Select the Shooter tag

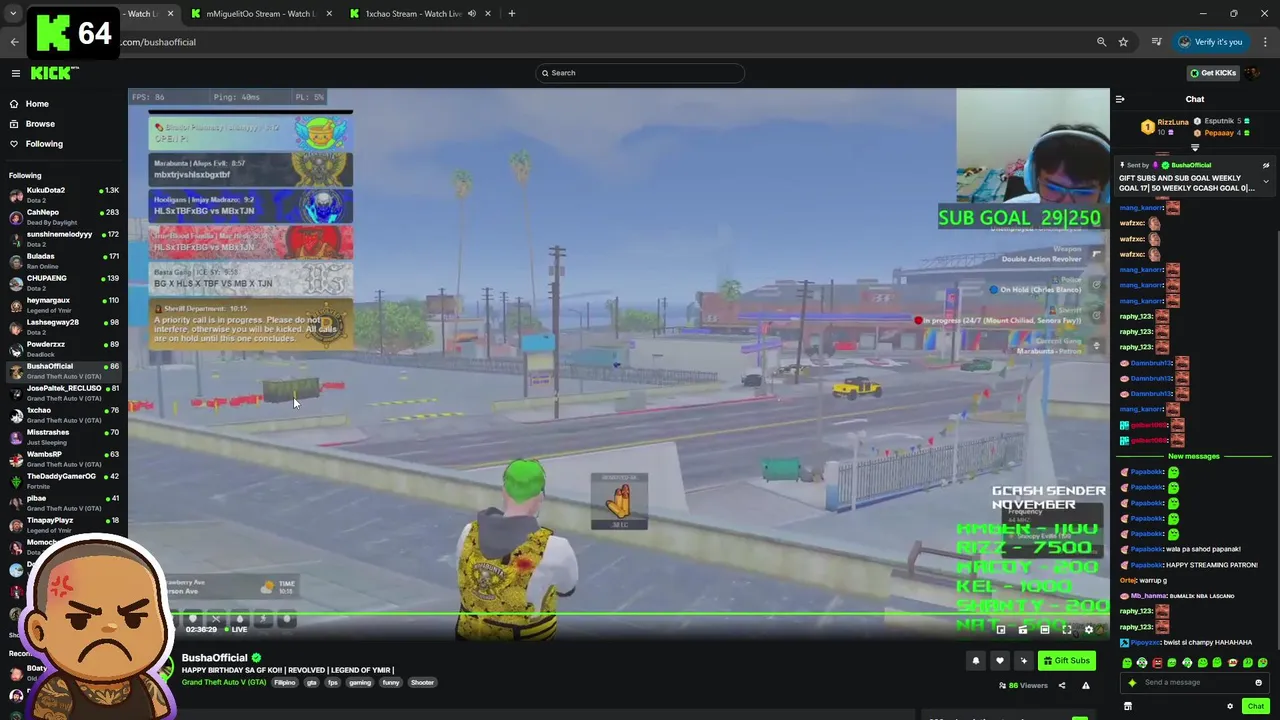(x=422, y=683)
